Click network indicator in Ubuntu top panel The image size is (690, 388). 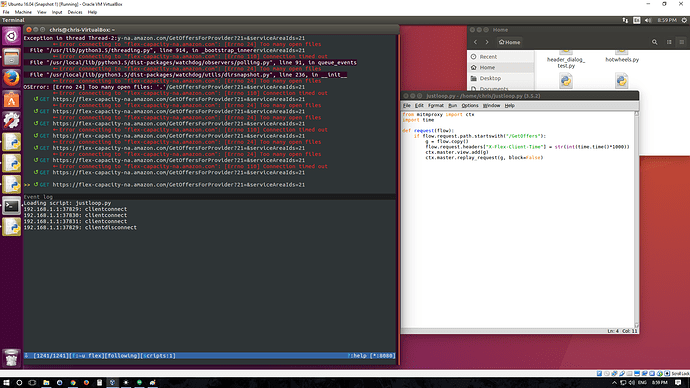point(625,20)
